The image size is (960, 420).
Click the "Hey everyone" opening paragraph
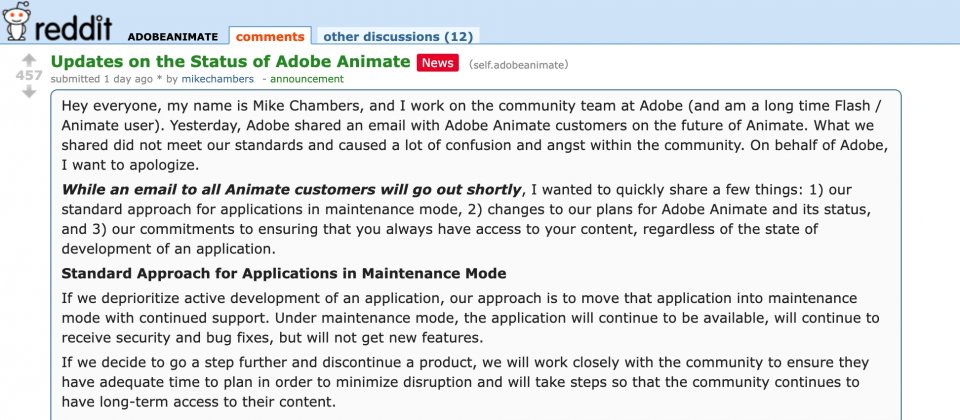[x=470, y=135]
